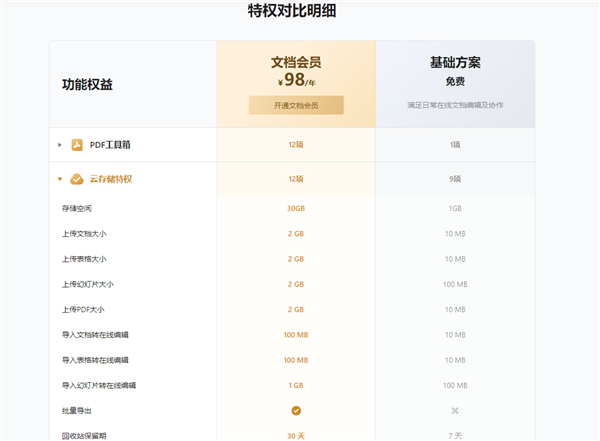Click the 功能权益 column header
The height and width of the screenshot is (441, 600).
coord(87,85)
